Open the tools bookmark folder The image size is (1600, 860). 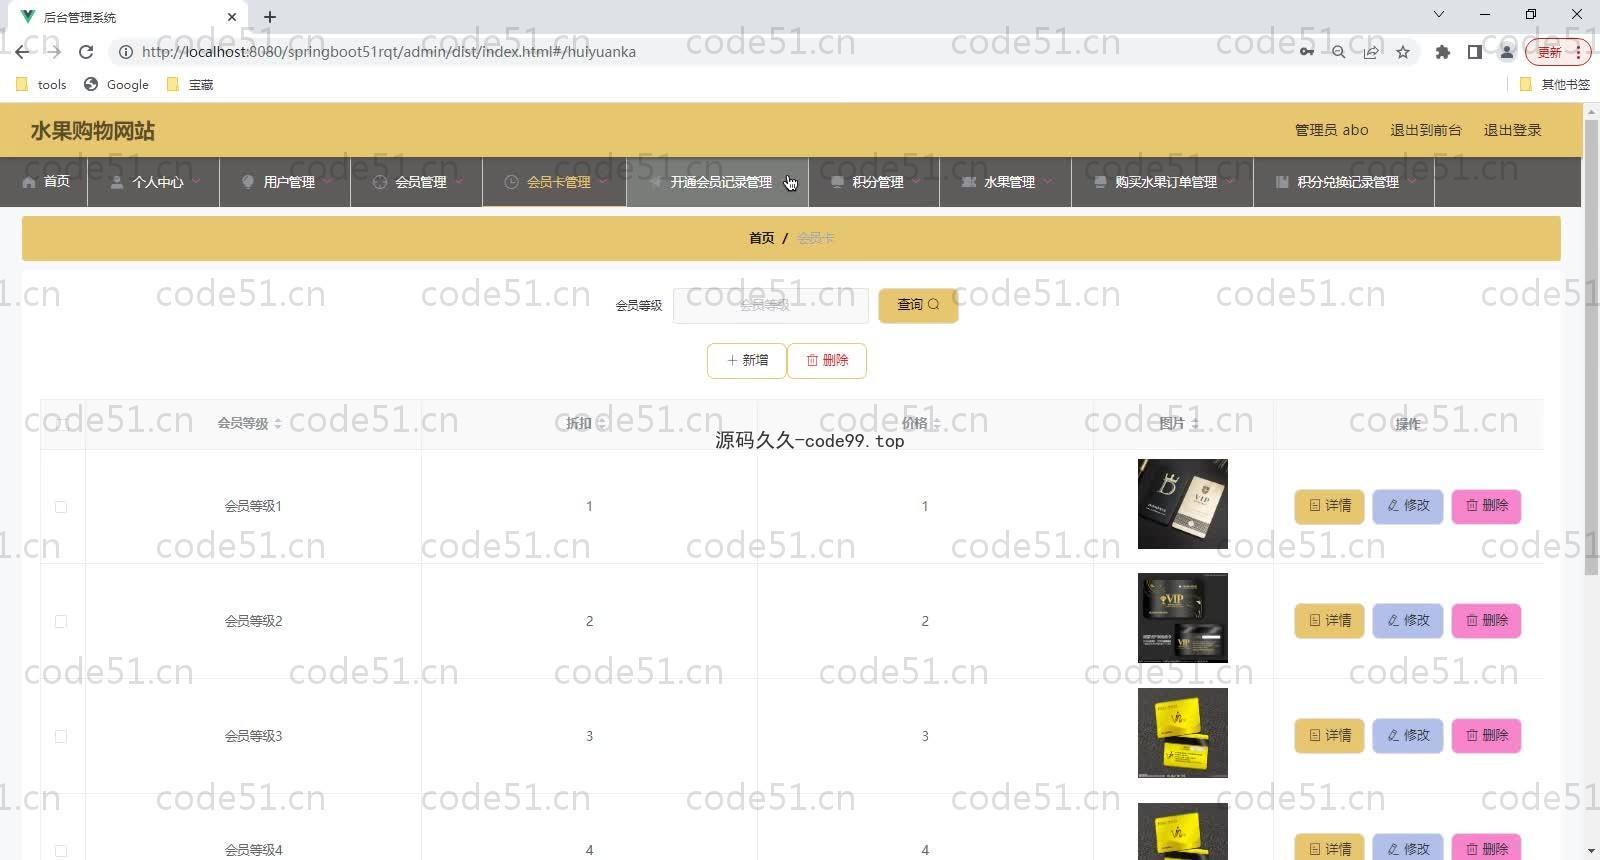pyautogui.click(x=41, y=85)
